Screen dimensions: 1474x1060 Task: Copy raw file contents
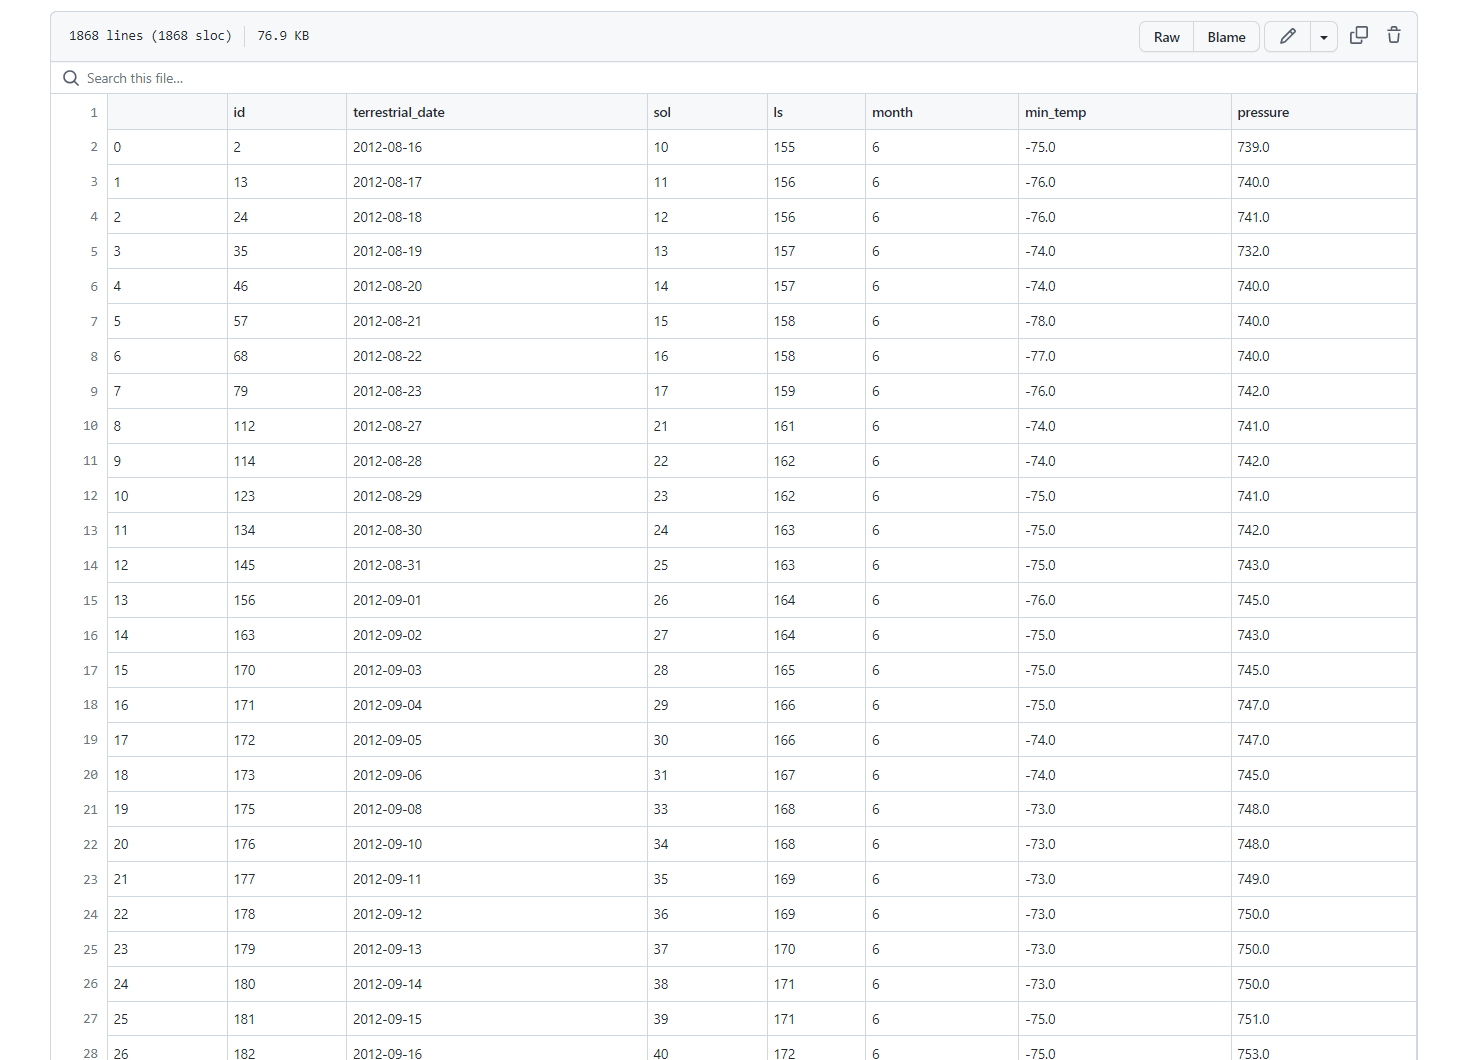[1358, 35]
